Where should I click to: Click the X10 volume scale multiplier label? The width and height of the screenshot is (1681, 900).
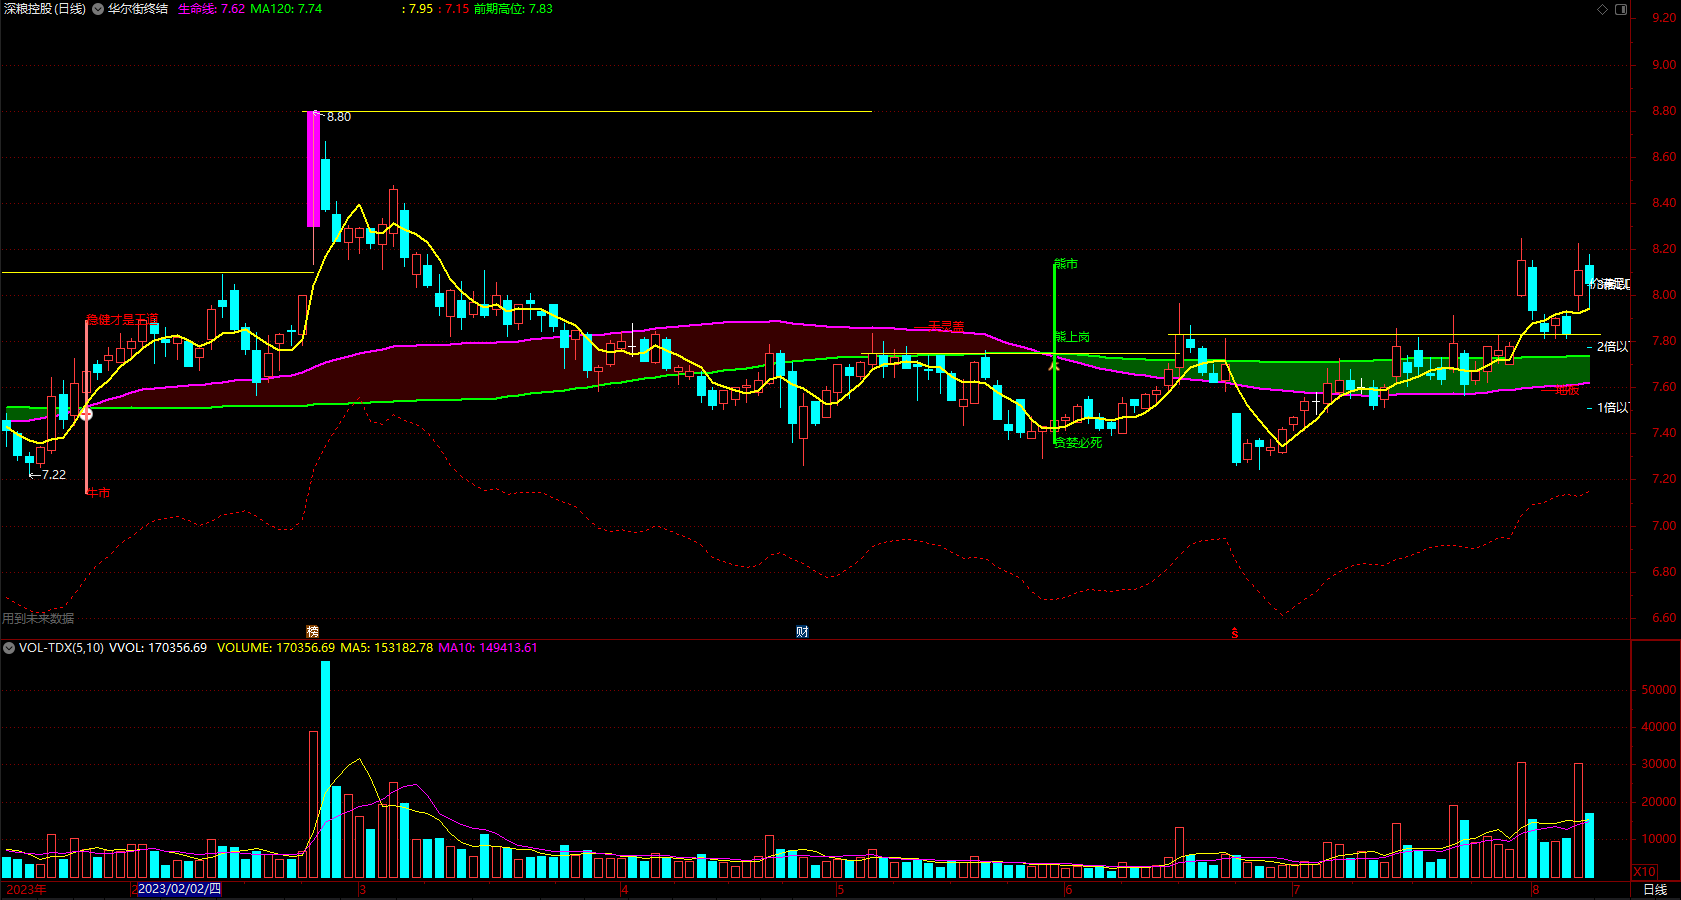point(1644,871)
